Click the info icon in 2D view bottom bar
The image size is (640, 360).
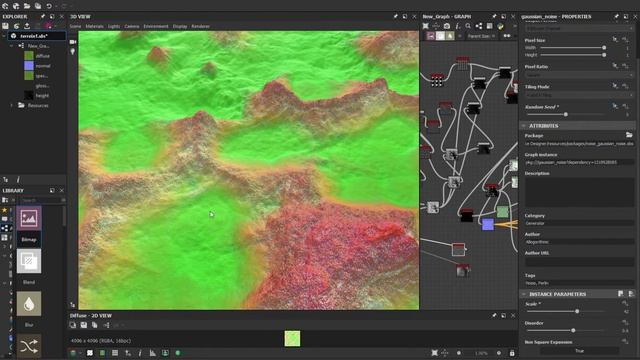[x=140, y=353]
